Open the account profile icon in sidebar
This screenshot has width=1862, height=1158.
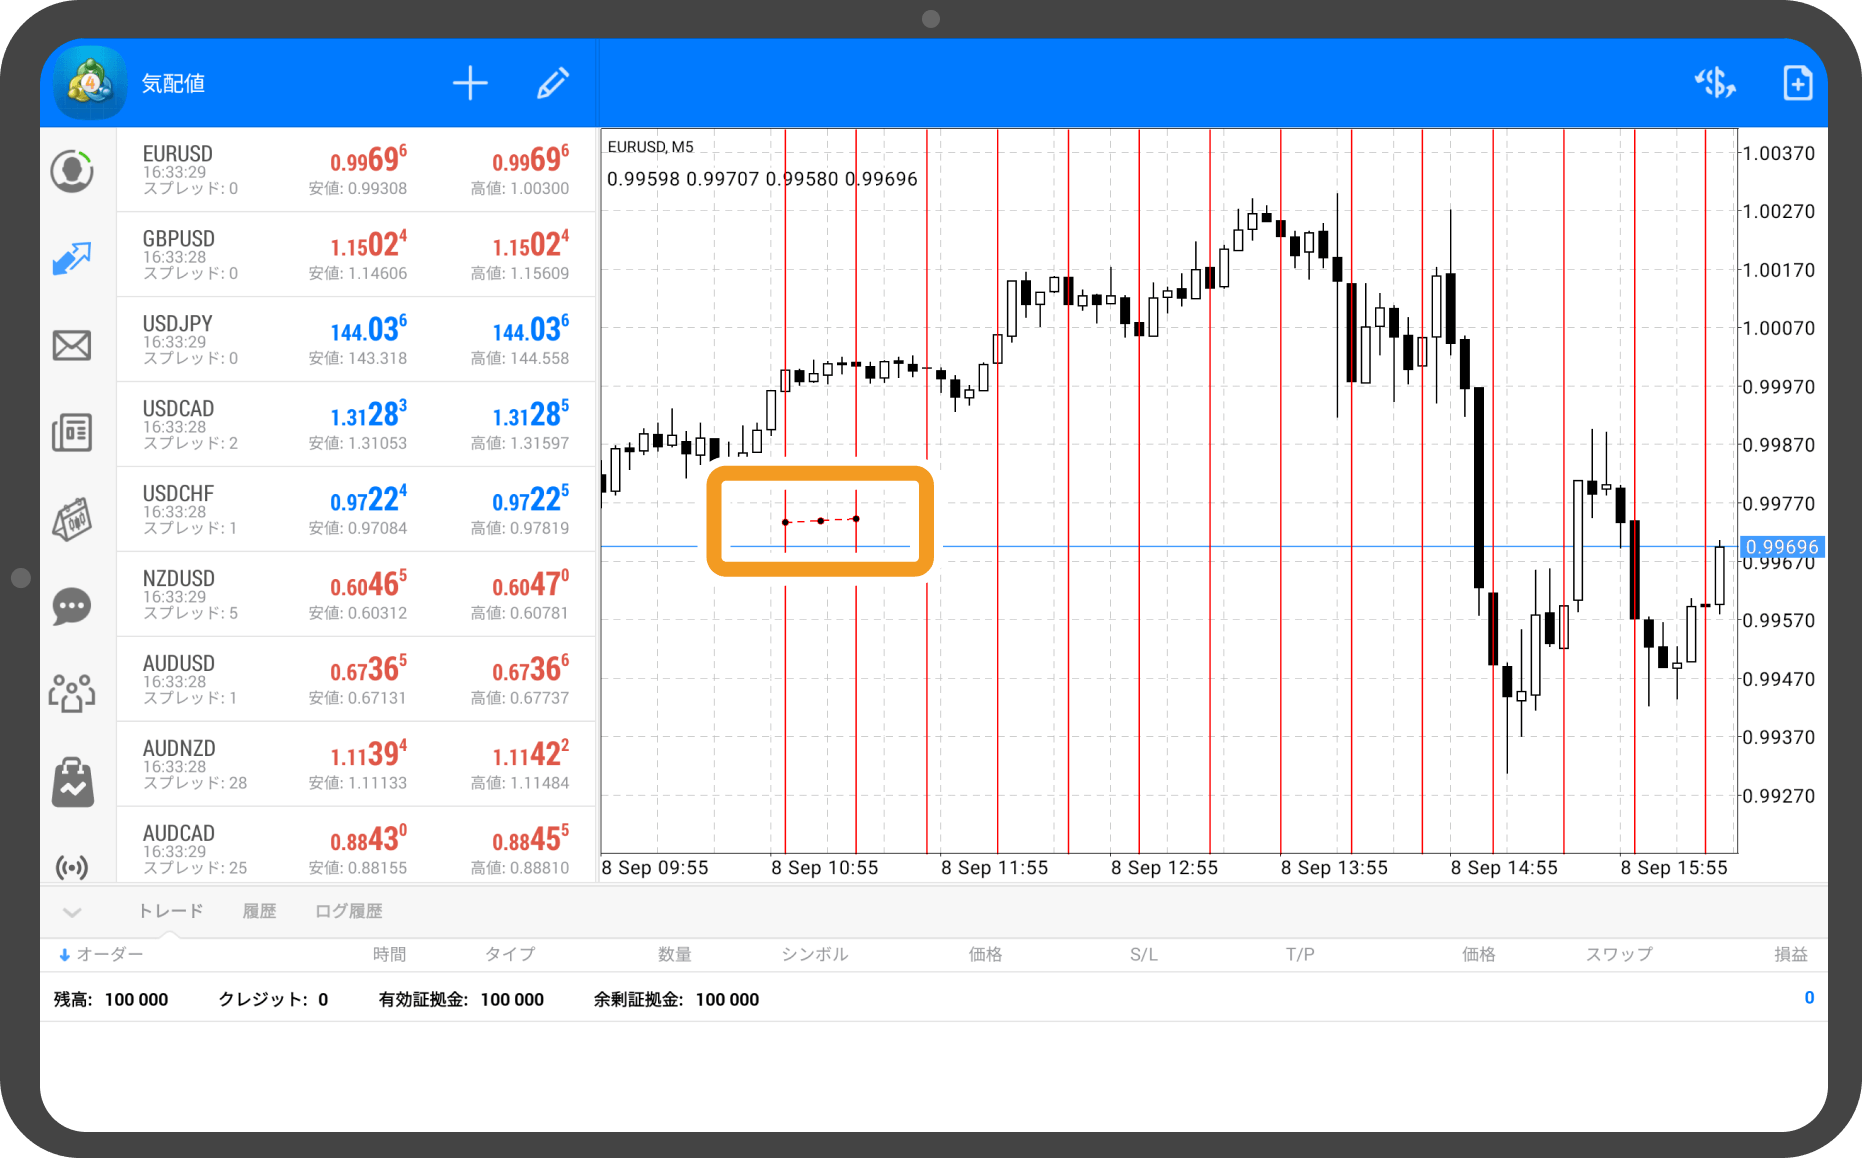pos(72,171)
